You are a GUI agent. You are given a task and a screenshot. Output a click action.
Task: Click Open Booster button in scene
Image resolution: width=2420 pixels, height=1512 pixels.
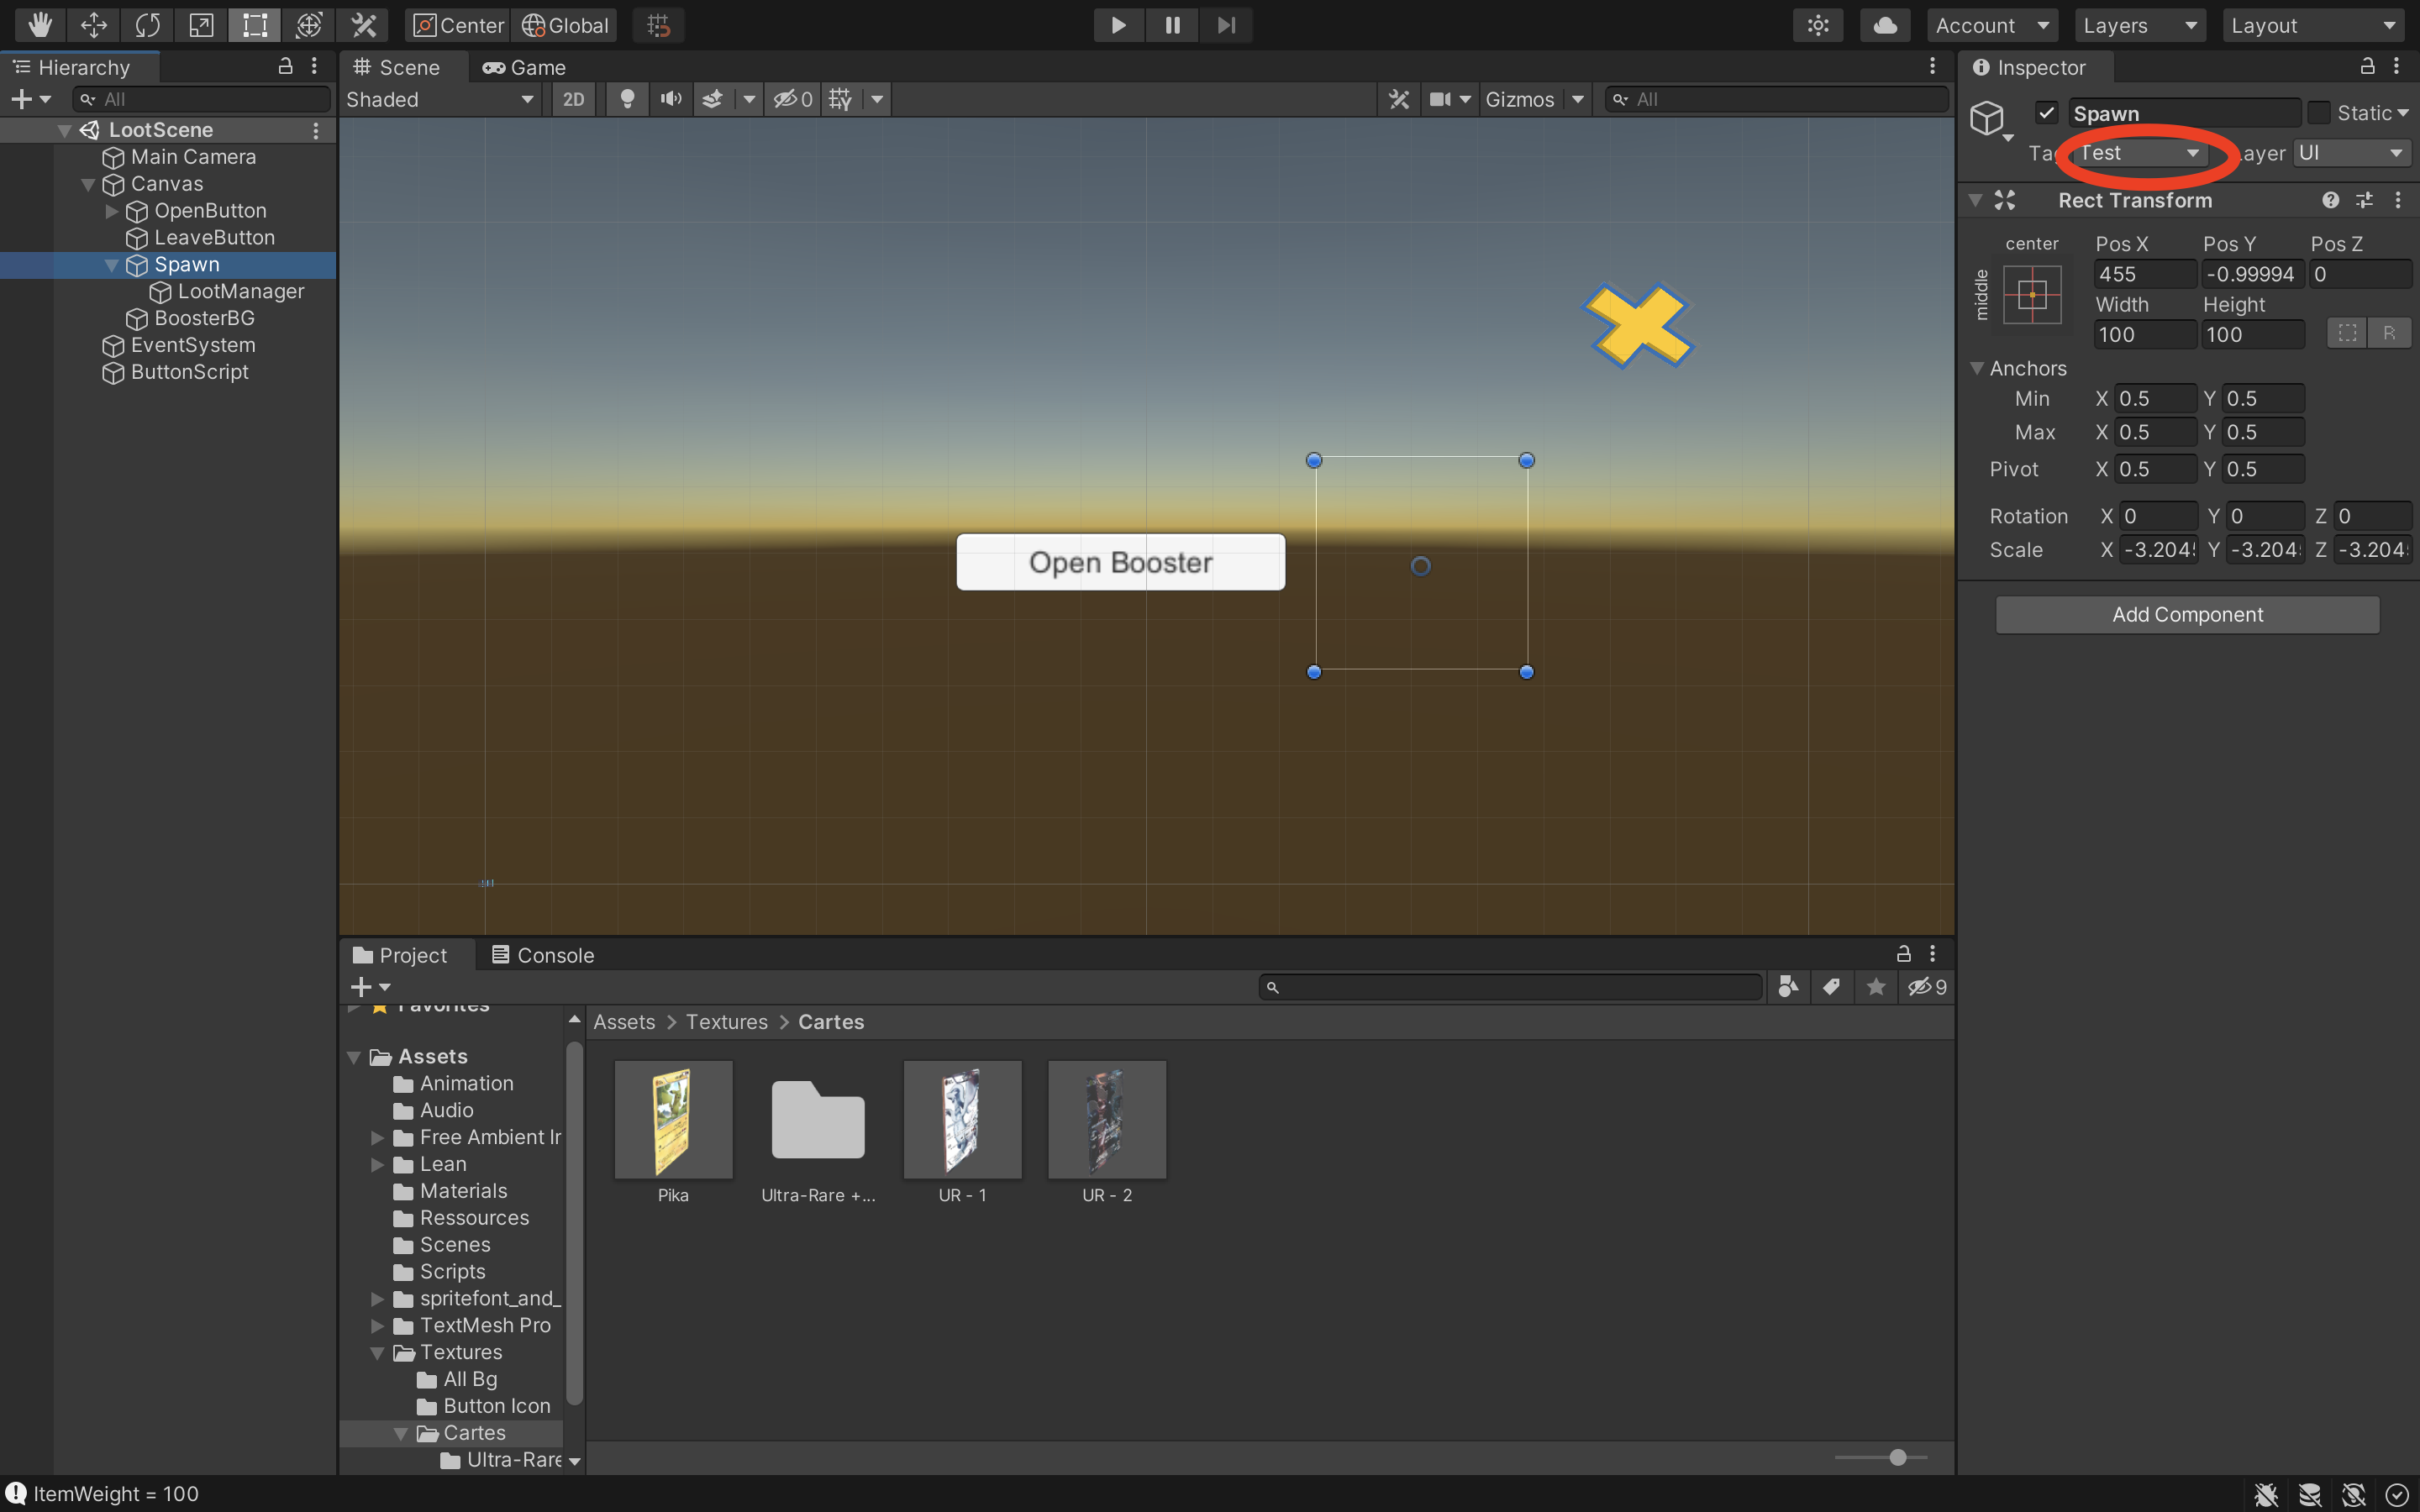click(x=1120, y=562)
